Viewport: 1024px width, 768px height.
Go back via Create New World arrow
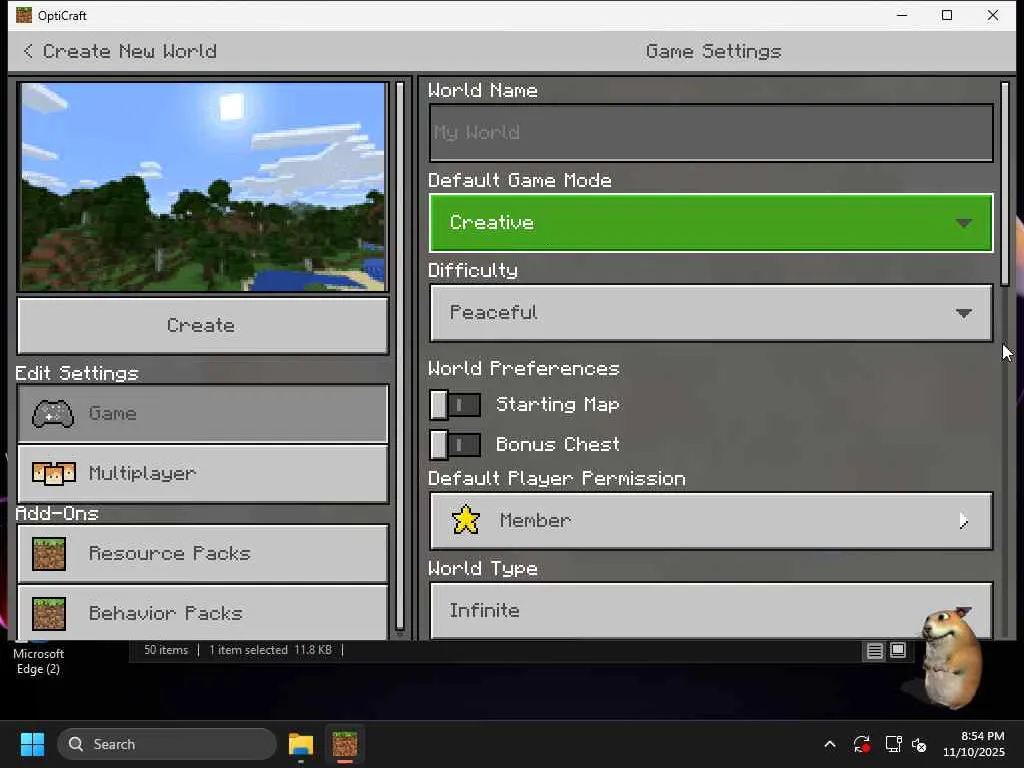click(x=28, y=51)
